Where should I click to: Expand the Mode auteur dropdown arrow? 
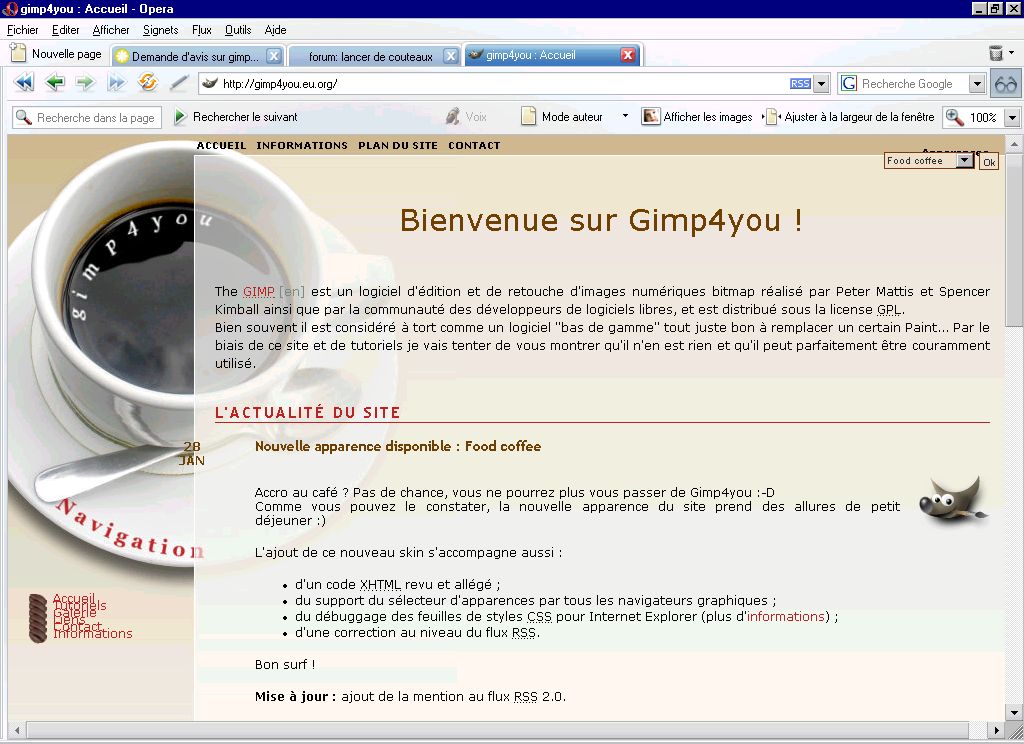(x=625, y=116)
